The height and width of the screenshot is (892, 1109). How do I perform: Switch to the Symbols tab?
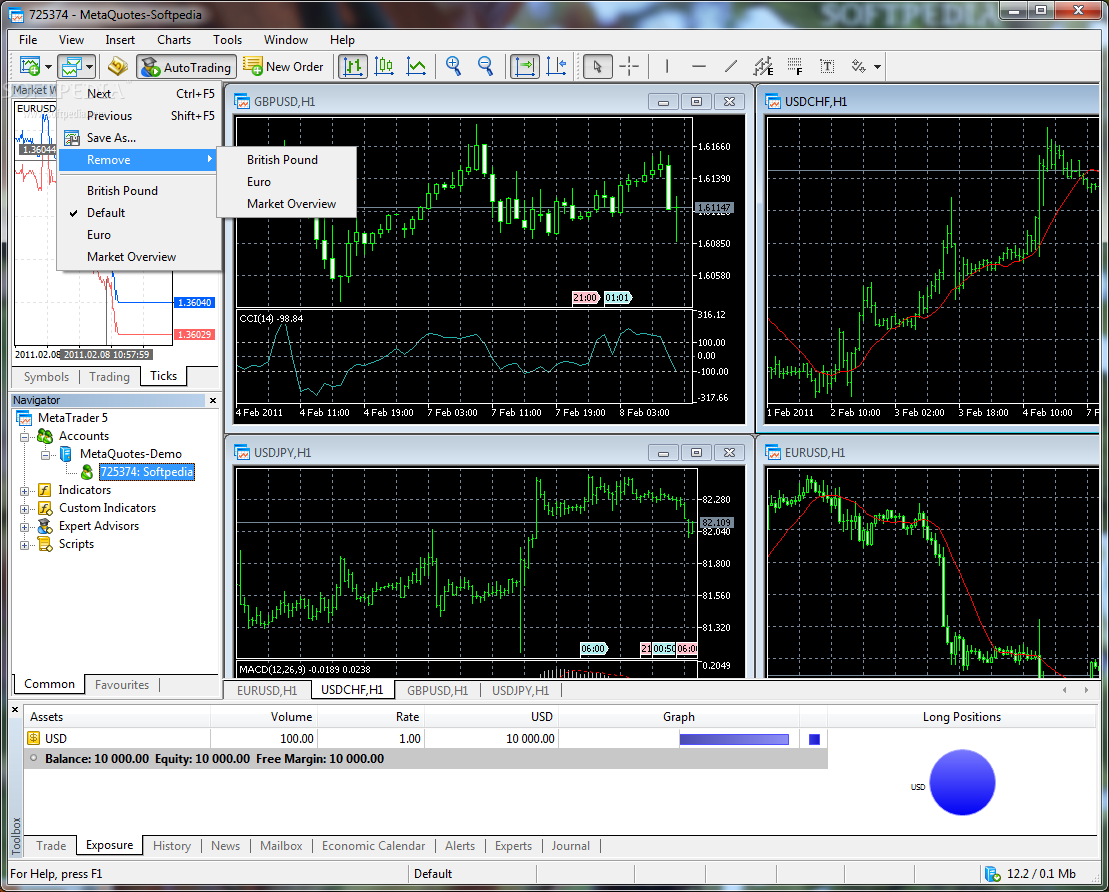point(47,377)
